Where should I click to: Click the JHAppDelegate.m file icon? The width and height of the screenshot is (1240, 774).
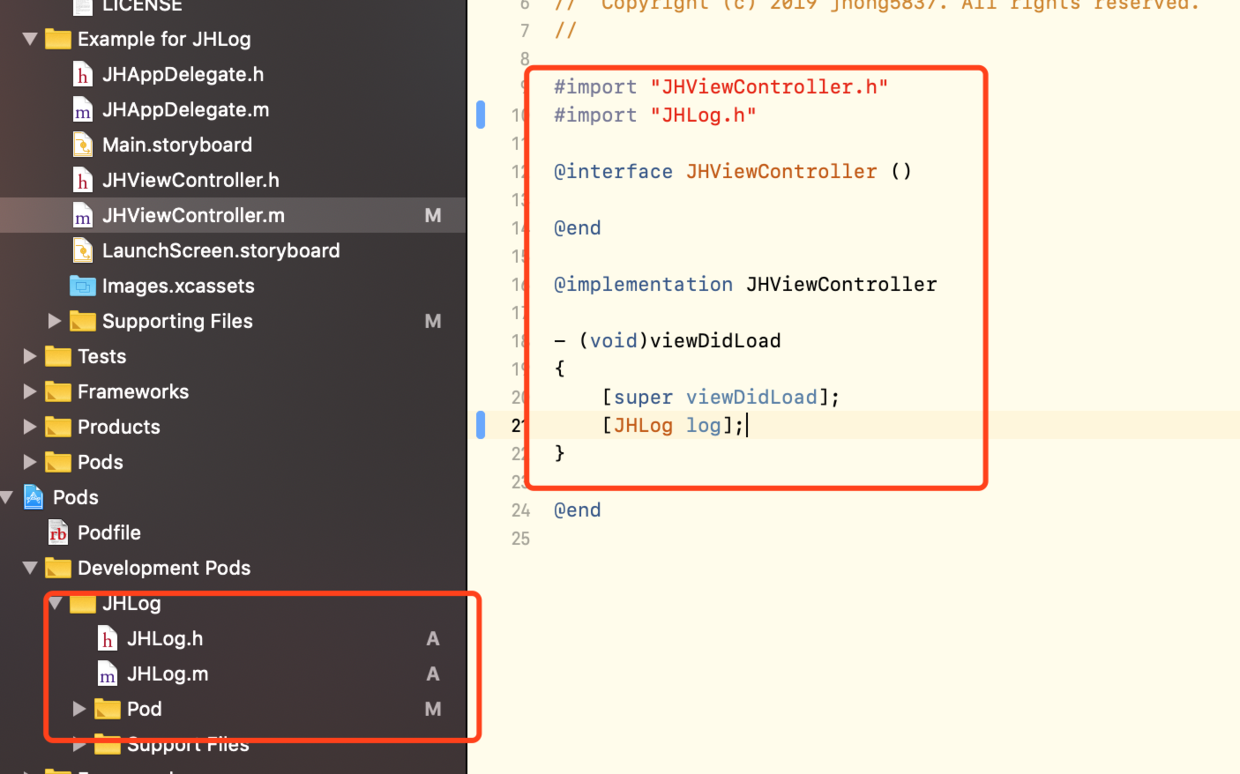pos(83,110)
